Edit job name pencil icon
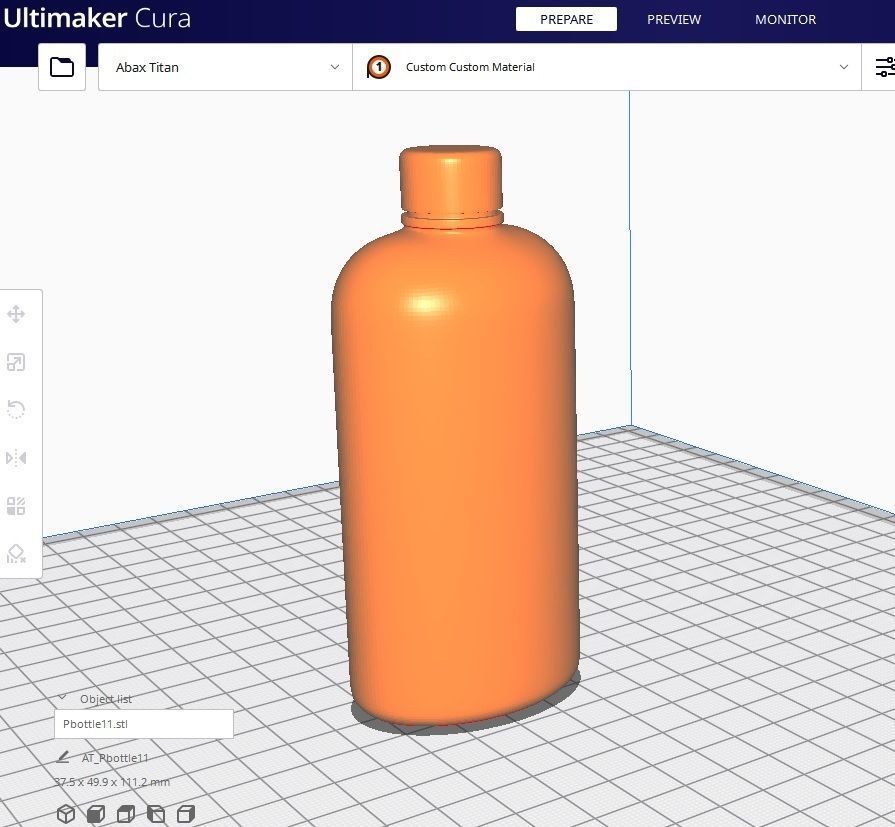The width and height of the screenshot is (895, 827). pyautogui.click(x=63, y=757)
